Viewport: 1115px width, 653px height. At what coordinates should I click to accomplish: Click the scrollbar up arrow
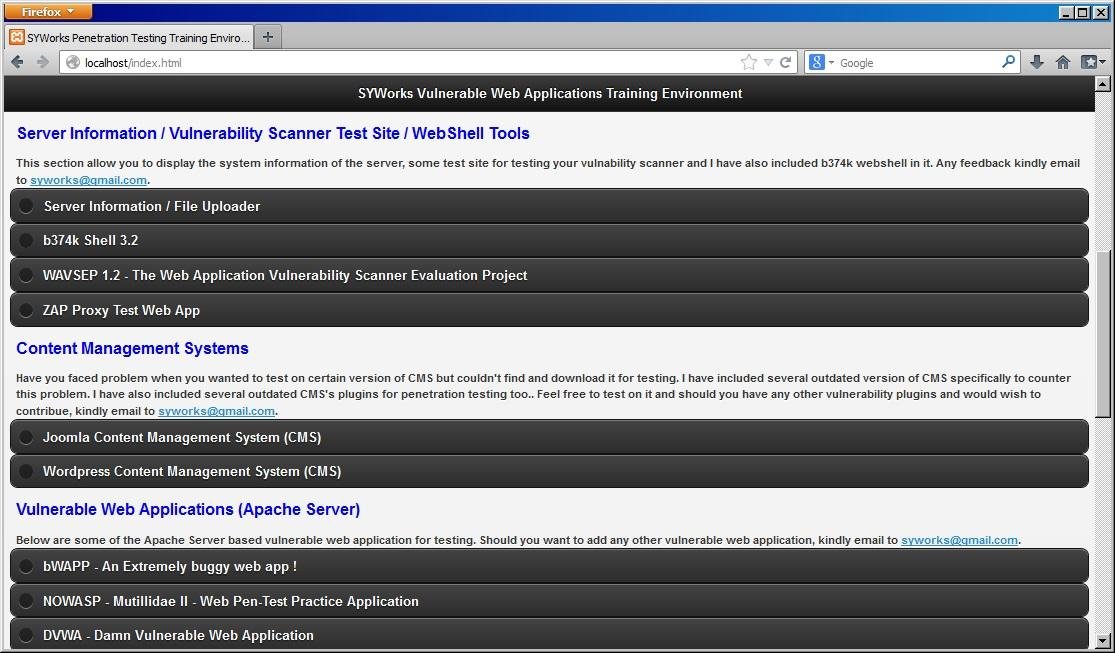point(1103,84)
